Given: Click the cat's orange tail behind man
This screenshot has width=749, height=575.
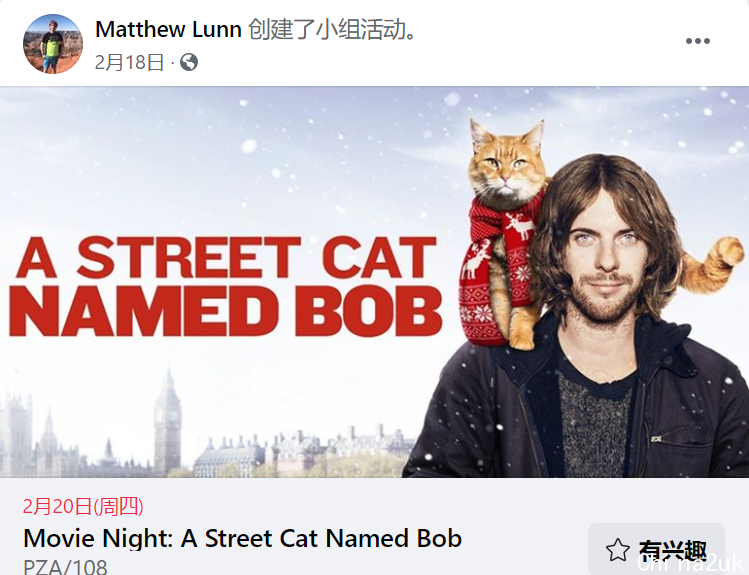Looking at the screenshot, I should (x=710, y=267).
